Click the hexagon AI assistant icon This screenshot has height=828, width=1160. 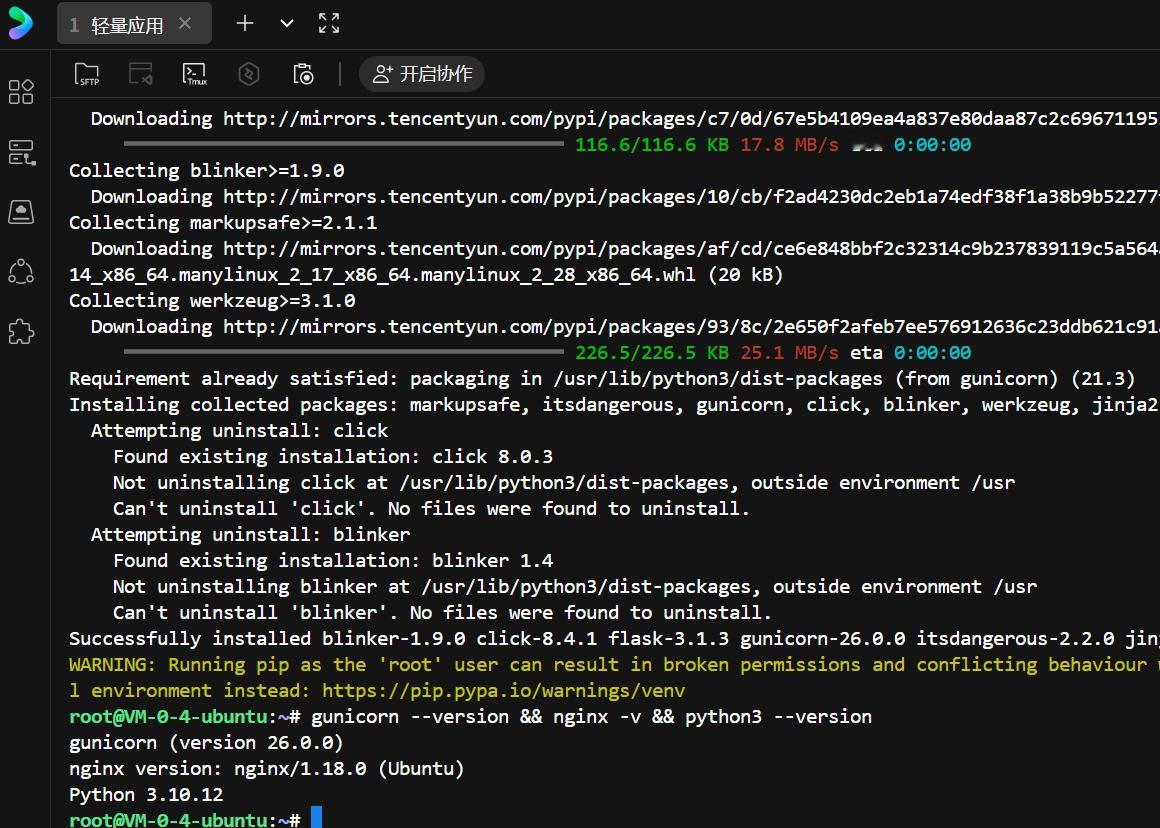[x=249, y=74]
